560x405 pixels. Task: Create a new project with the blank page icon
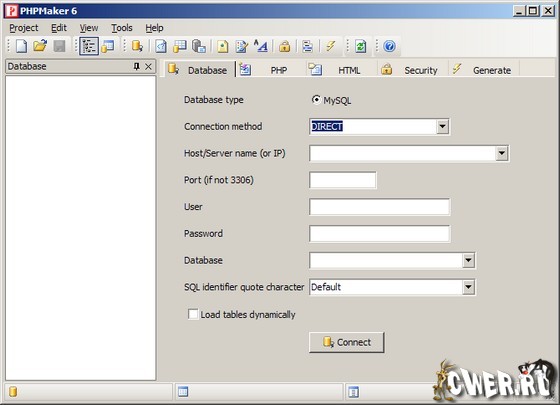(x=21, y=46)
